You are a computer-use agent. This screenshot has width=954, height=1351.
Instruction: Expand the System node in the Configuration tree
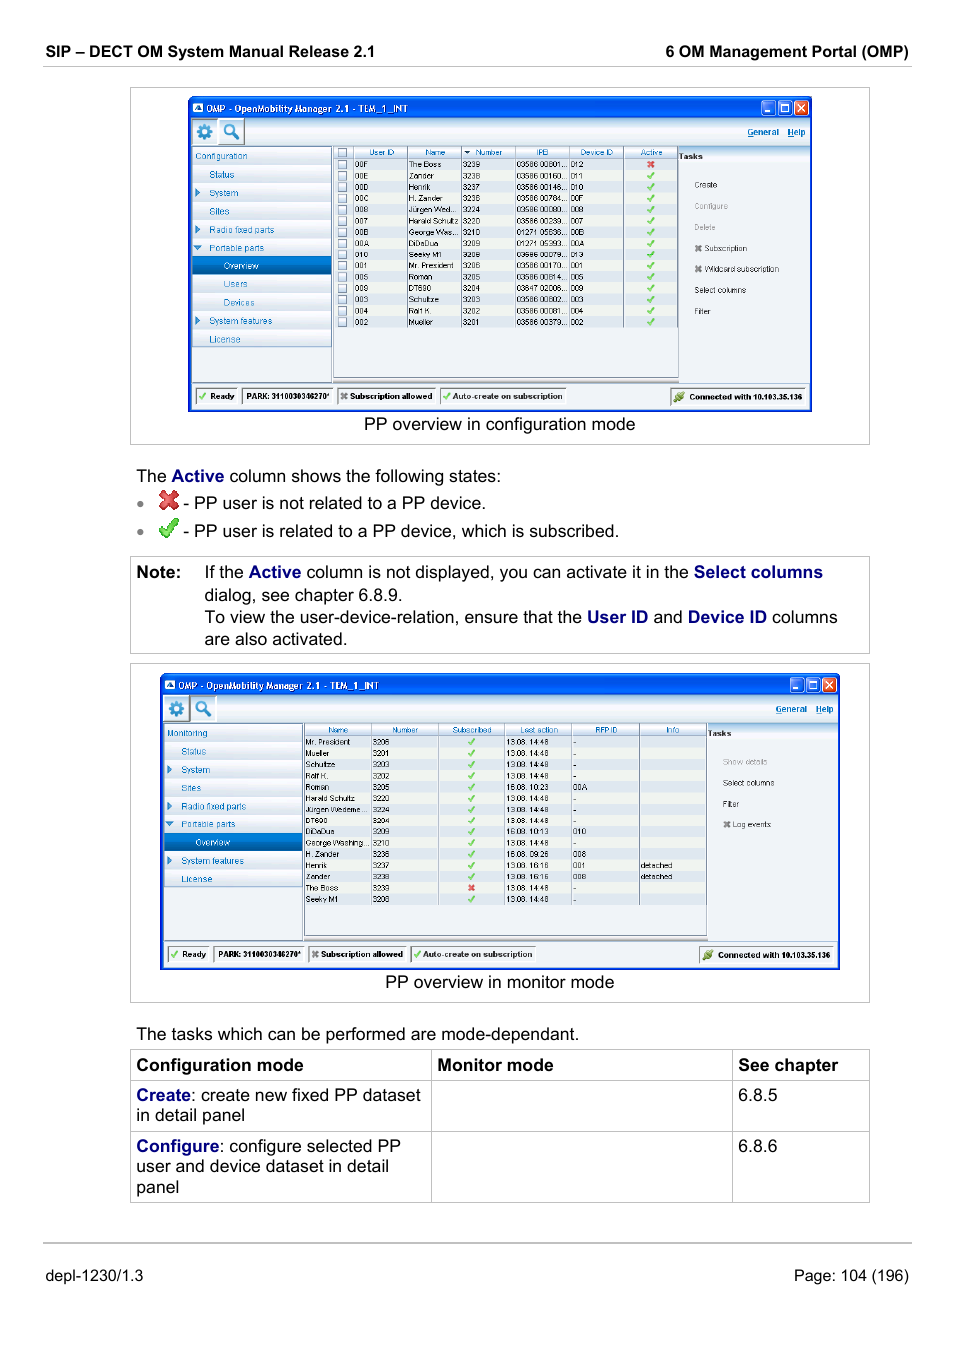pyautogui.click(x=198, y=193)
